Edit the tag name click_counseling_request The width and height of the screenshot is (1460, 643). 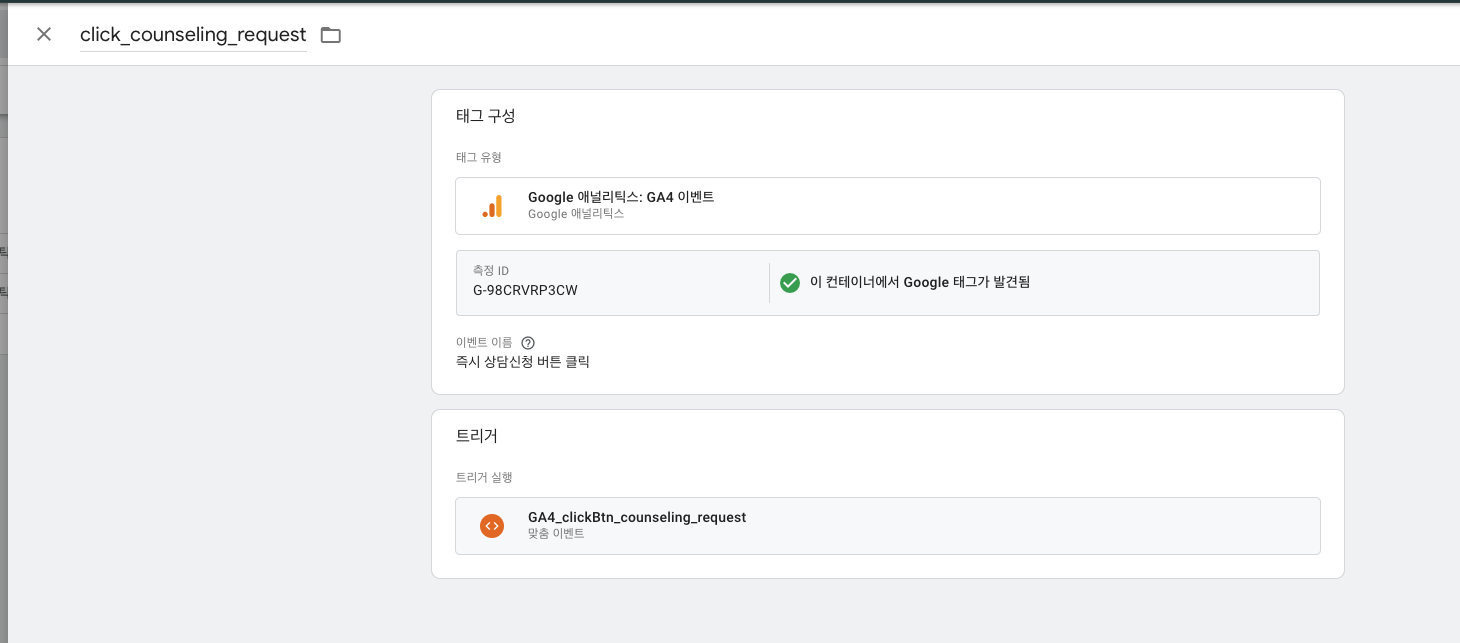193,35
